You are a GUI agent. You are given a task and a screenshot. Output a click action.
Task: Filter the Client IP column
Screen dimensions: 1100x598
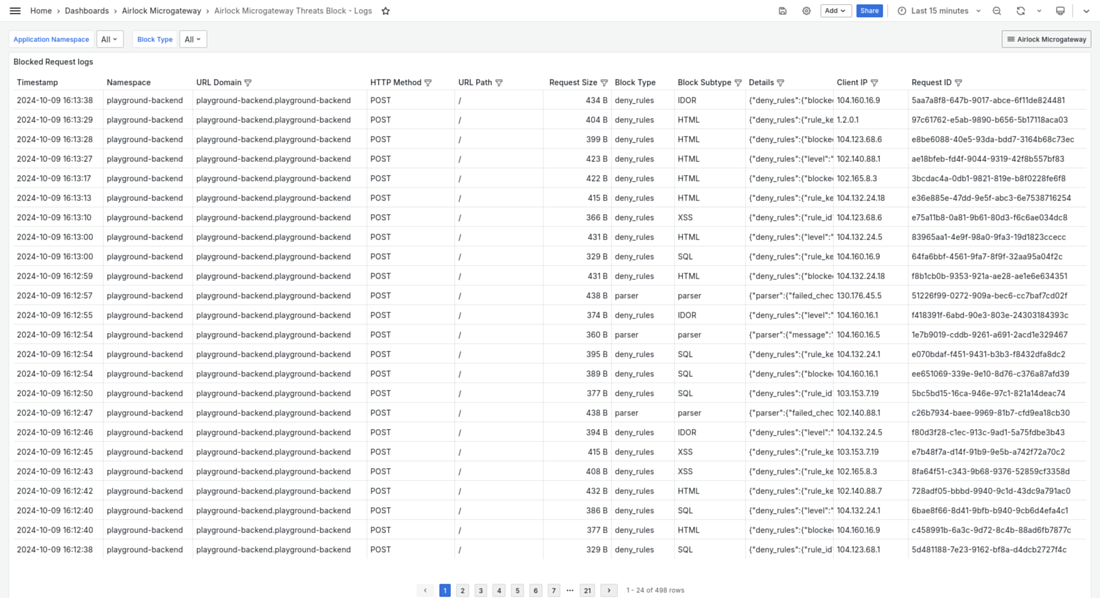click(x=874, y=83)
